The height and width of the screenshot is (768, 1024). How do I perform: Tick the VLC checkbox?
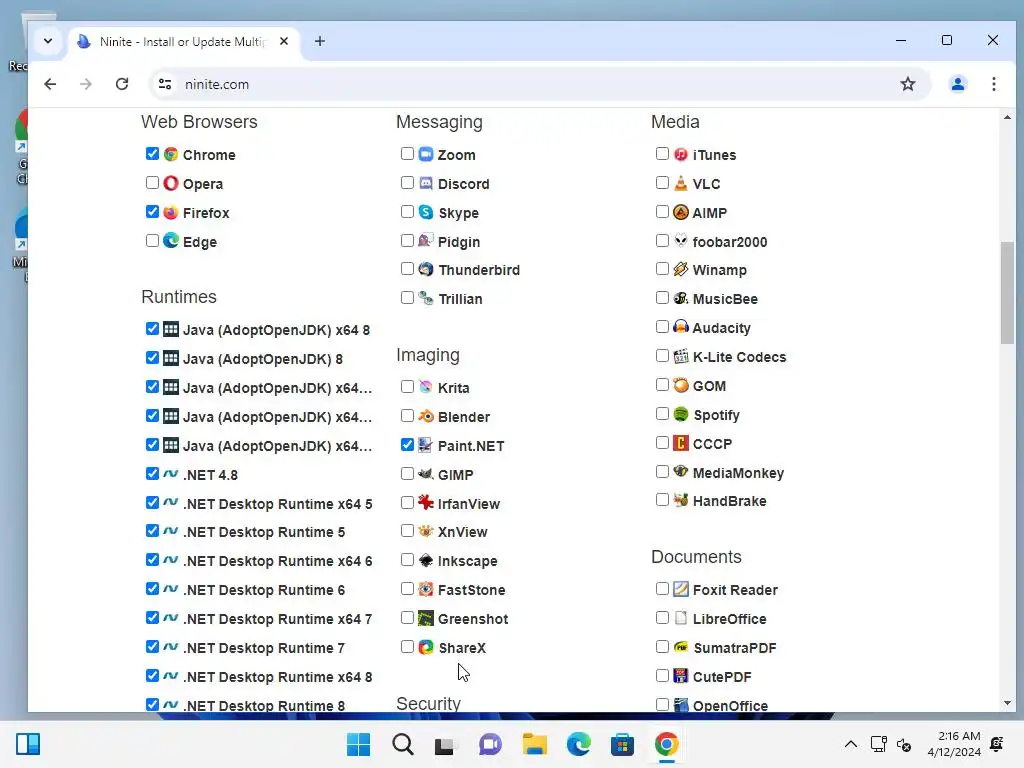[662, 182]
